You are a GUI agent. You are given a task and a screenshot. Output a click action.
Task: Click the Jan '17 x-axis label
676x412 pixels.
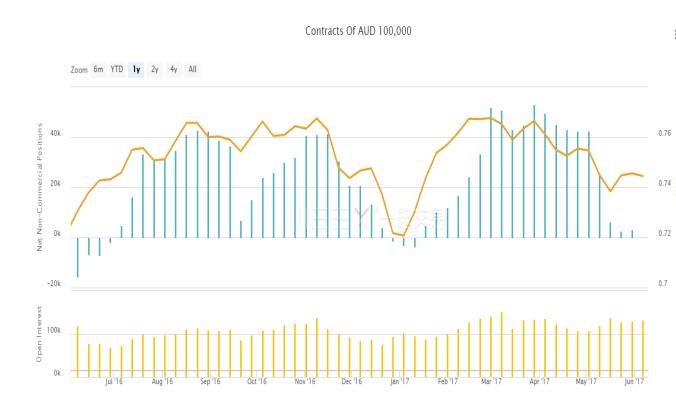click(400, 381)
